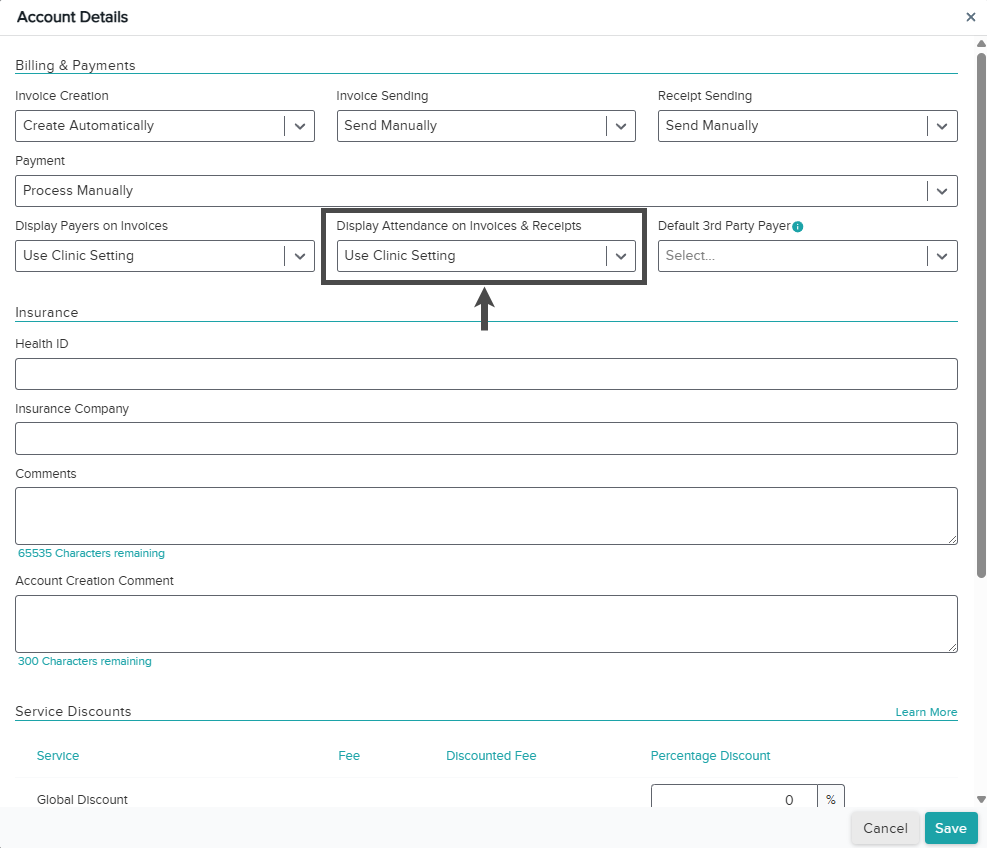Click the 65535 Characters remaining text
This screenshot has height=848, width=987.
[91, 553]
